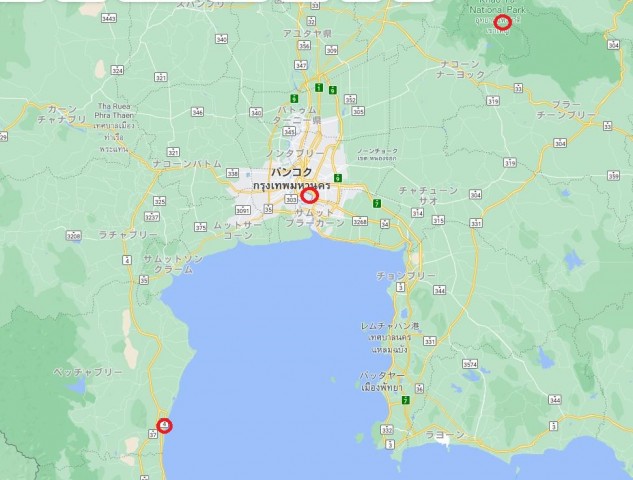Select the ナコーンパトム label
633x480 pixels.
187,164
